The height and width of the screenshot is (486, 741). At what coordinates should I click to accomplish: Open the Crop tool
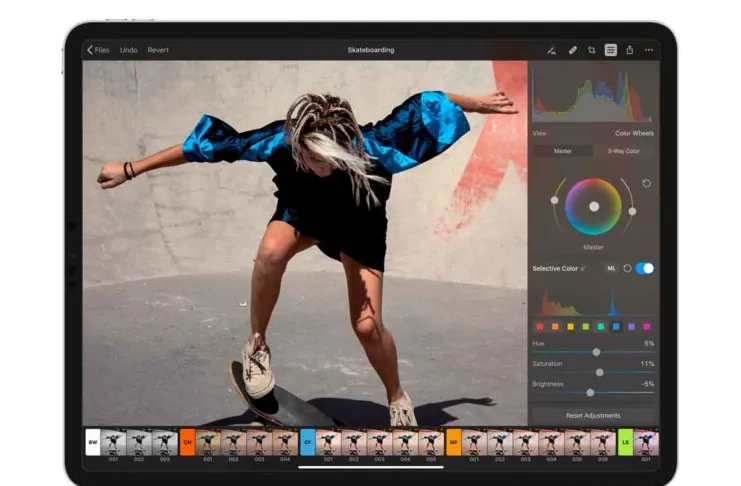(592, 49)
